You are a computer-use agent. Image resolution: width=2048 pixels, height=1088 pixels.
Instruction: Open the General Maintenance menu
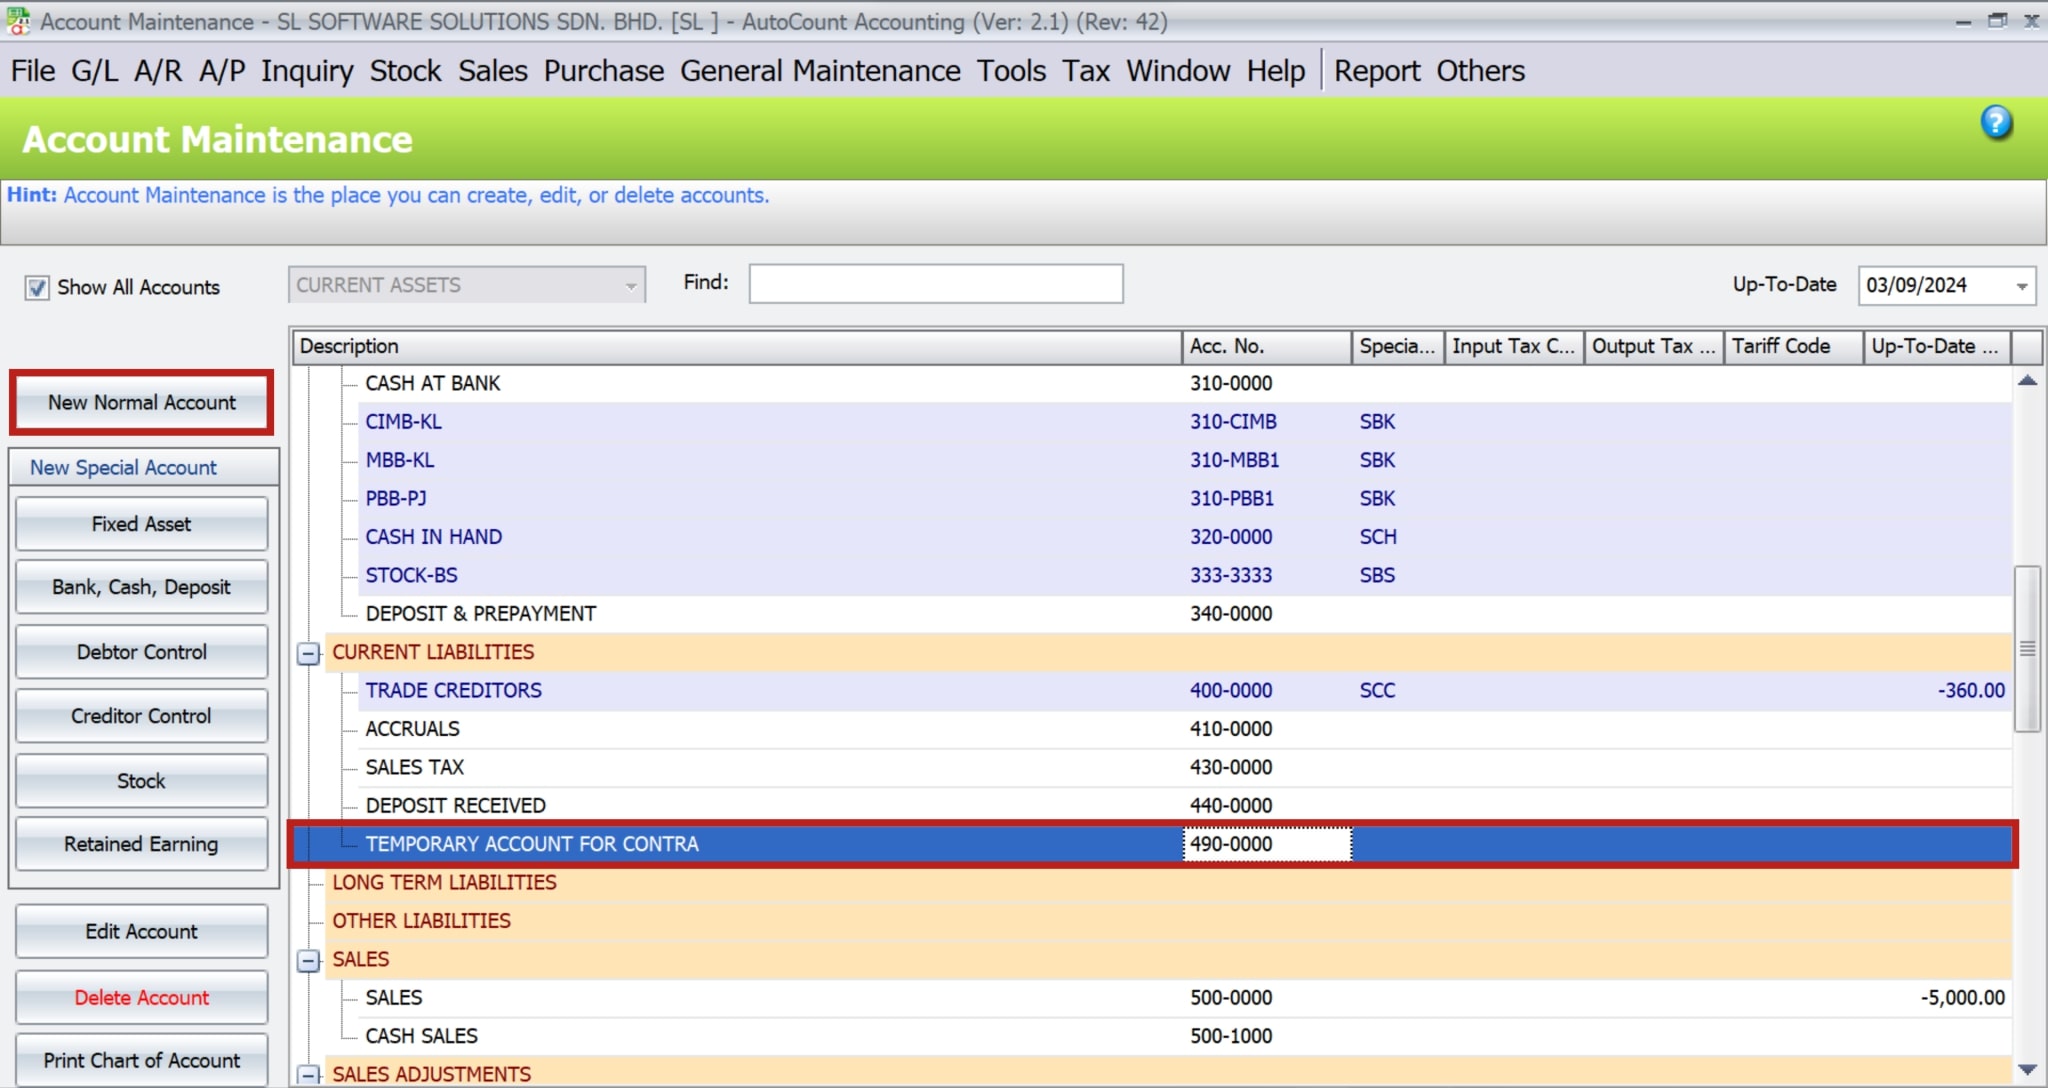click(x=820, y=70)
